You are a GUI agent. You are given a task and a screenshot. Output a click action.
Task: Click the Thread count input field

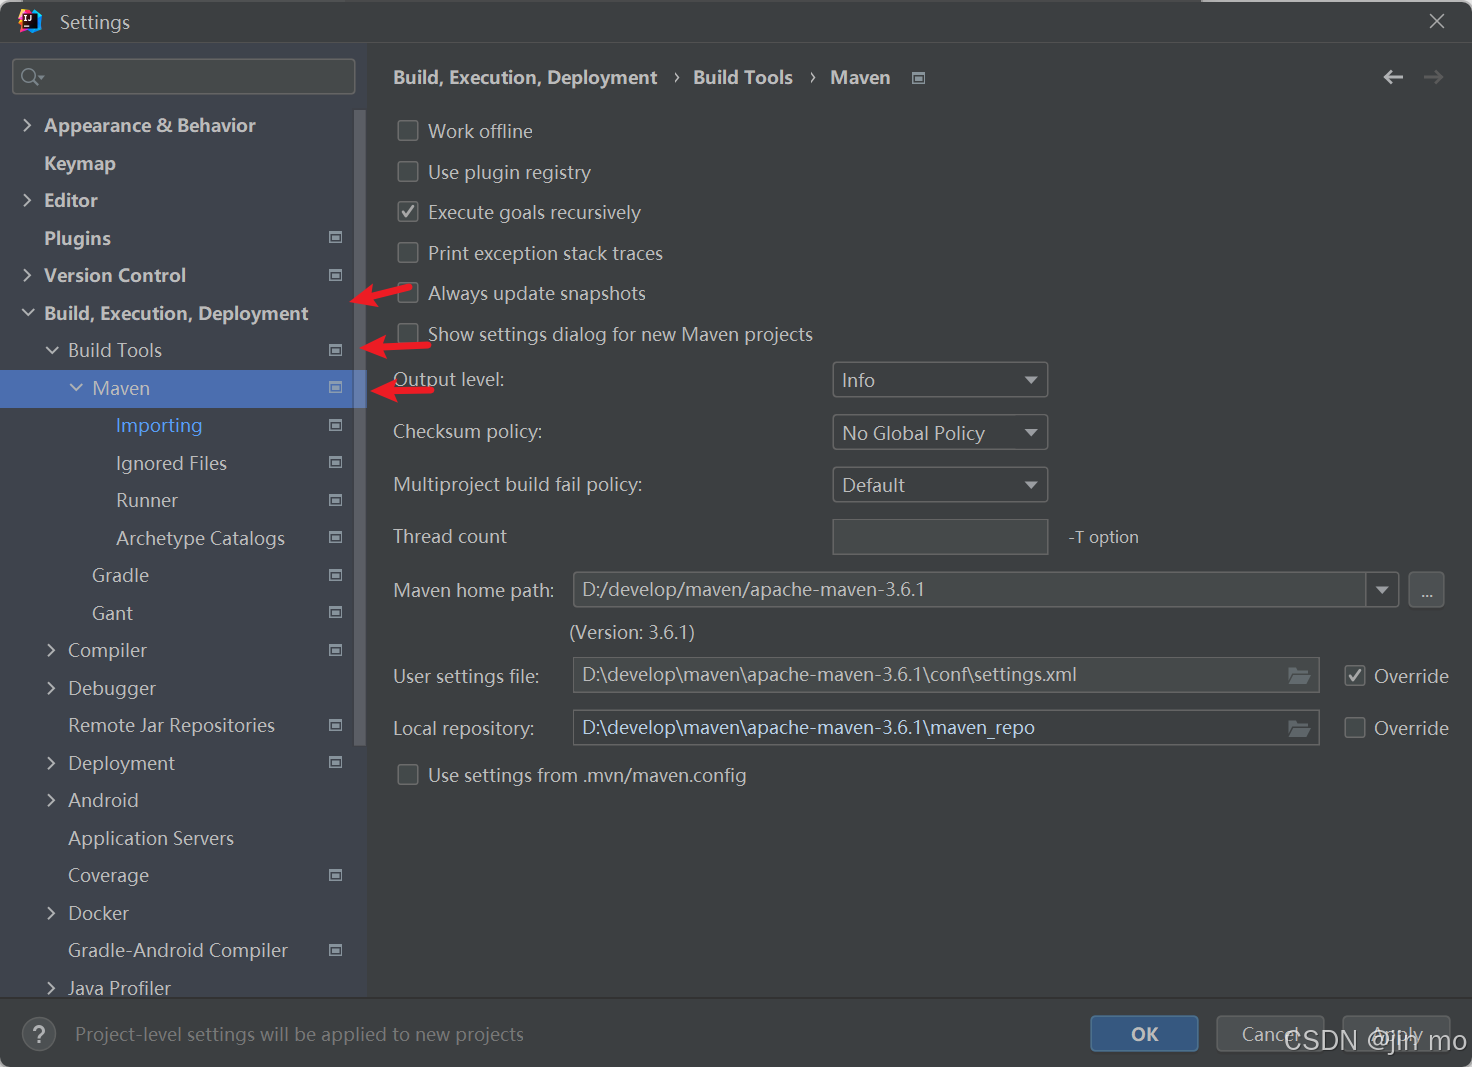pyautogui.click(x=940, y=537)
